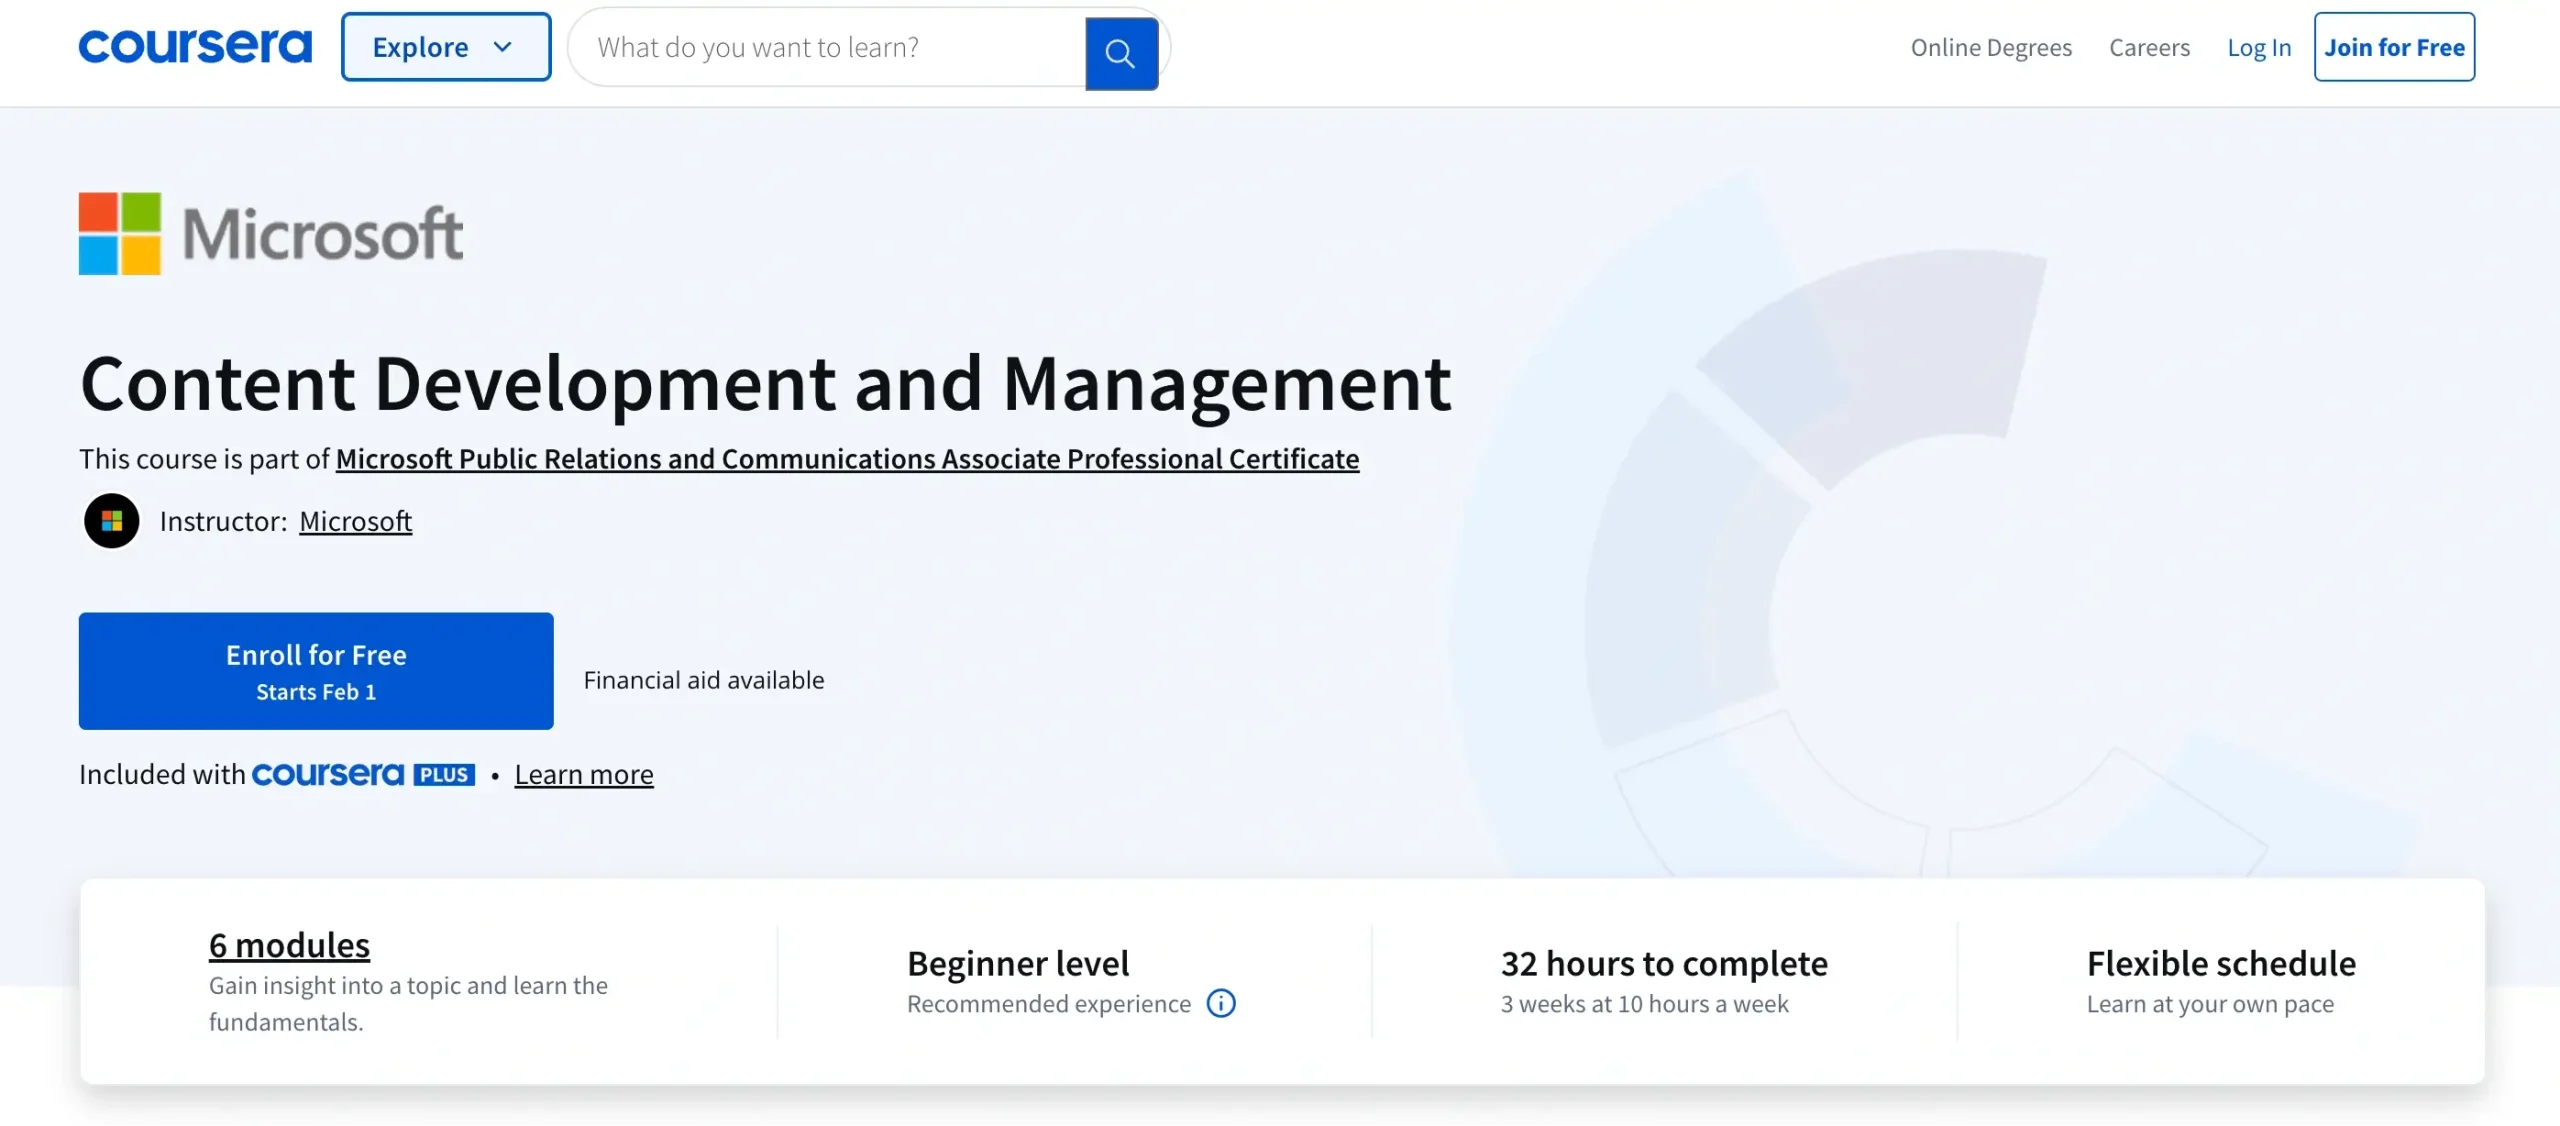2560x1126 pixels.
Task: Click 'Flexible schedule' text
Action: pyautogui.click(x=2221, y=963)
